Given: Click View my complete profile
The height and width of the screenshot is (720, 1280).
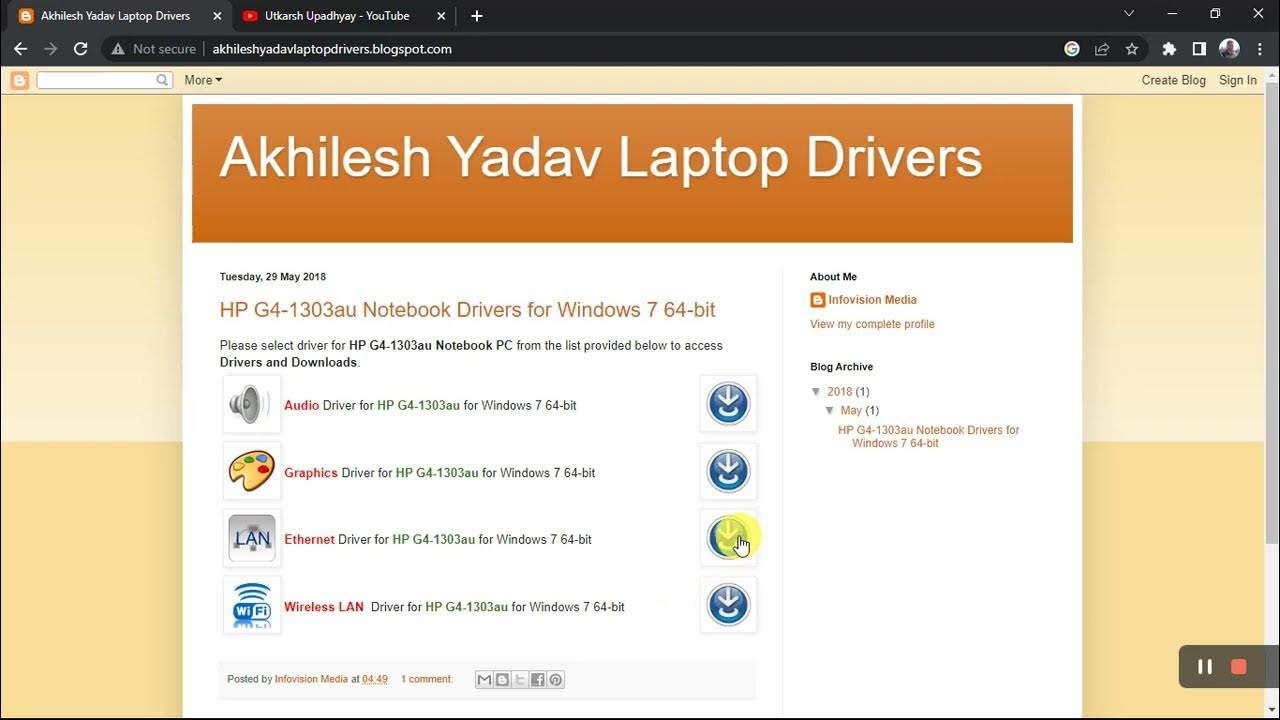Looking at the screenshot, I should point(872,324).
